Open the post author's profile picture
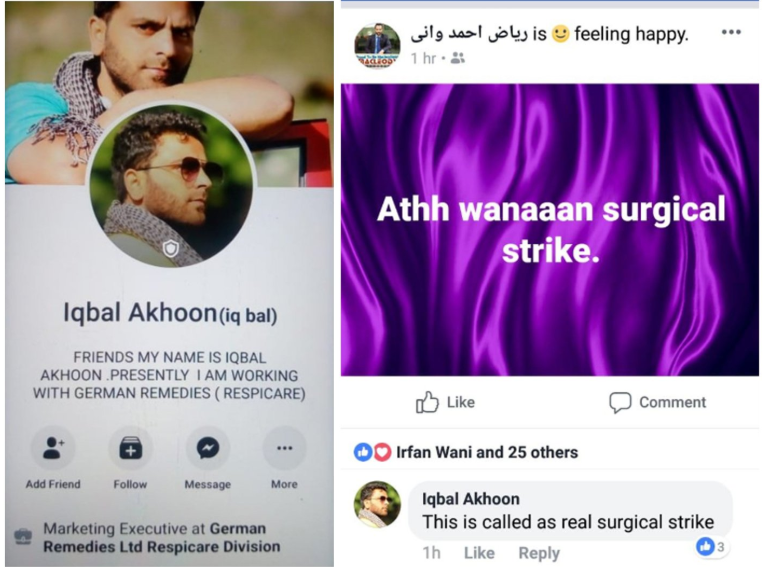Screen dimensions: 767x567 pos(377,45)
